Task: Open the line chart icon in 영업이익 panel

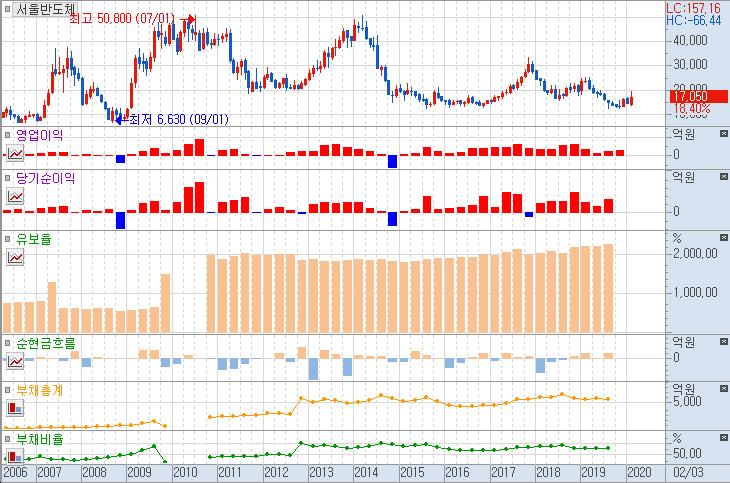Action: click(15, 153)
